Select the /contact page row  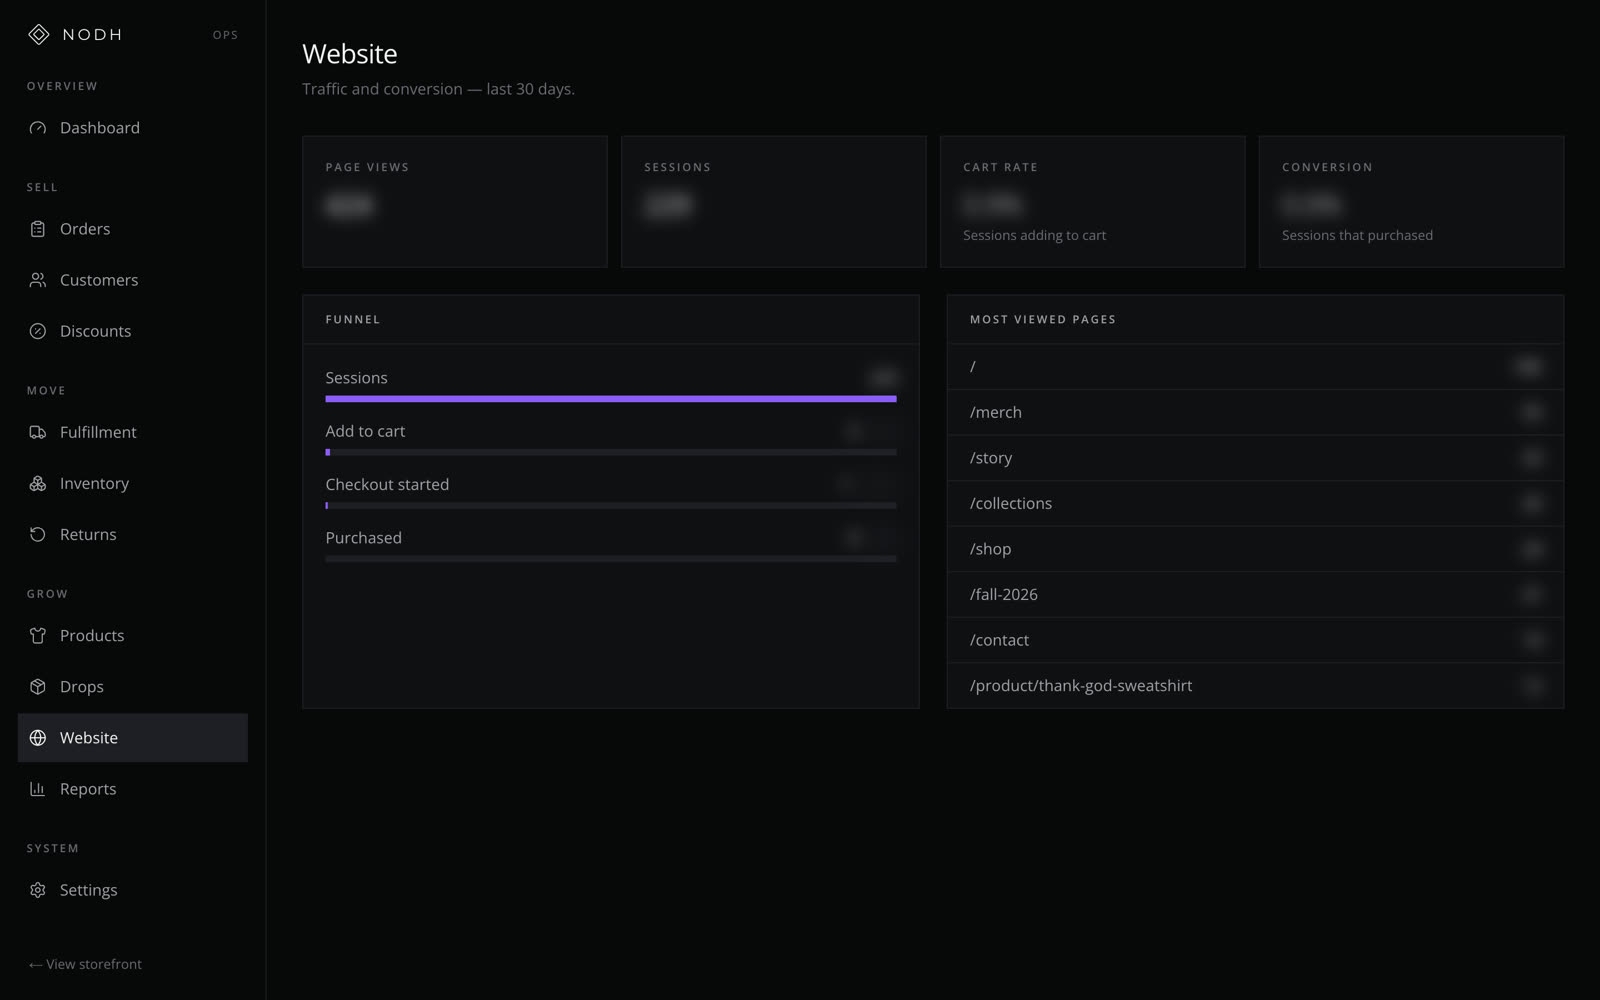(1255, 640)
